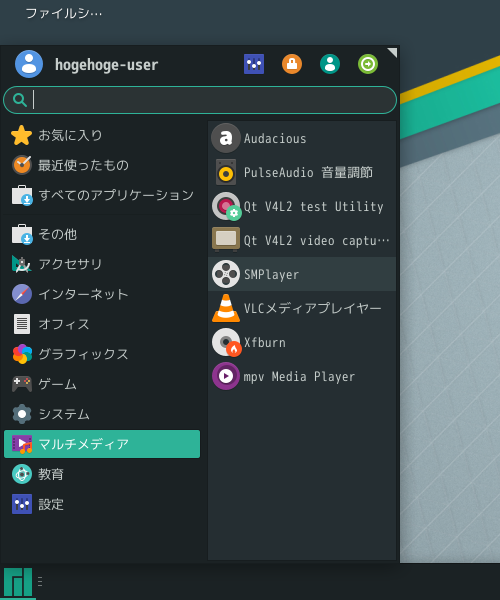Launch Xfburn disc icon
500x600 pixels.
pyautogui.click(x=226, y=342)
